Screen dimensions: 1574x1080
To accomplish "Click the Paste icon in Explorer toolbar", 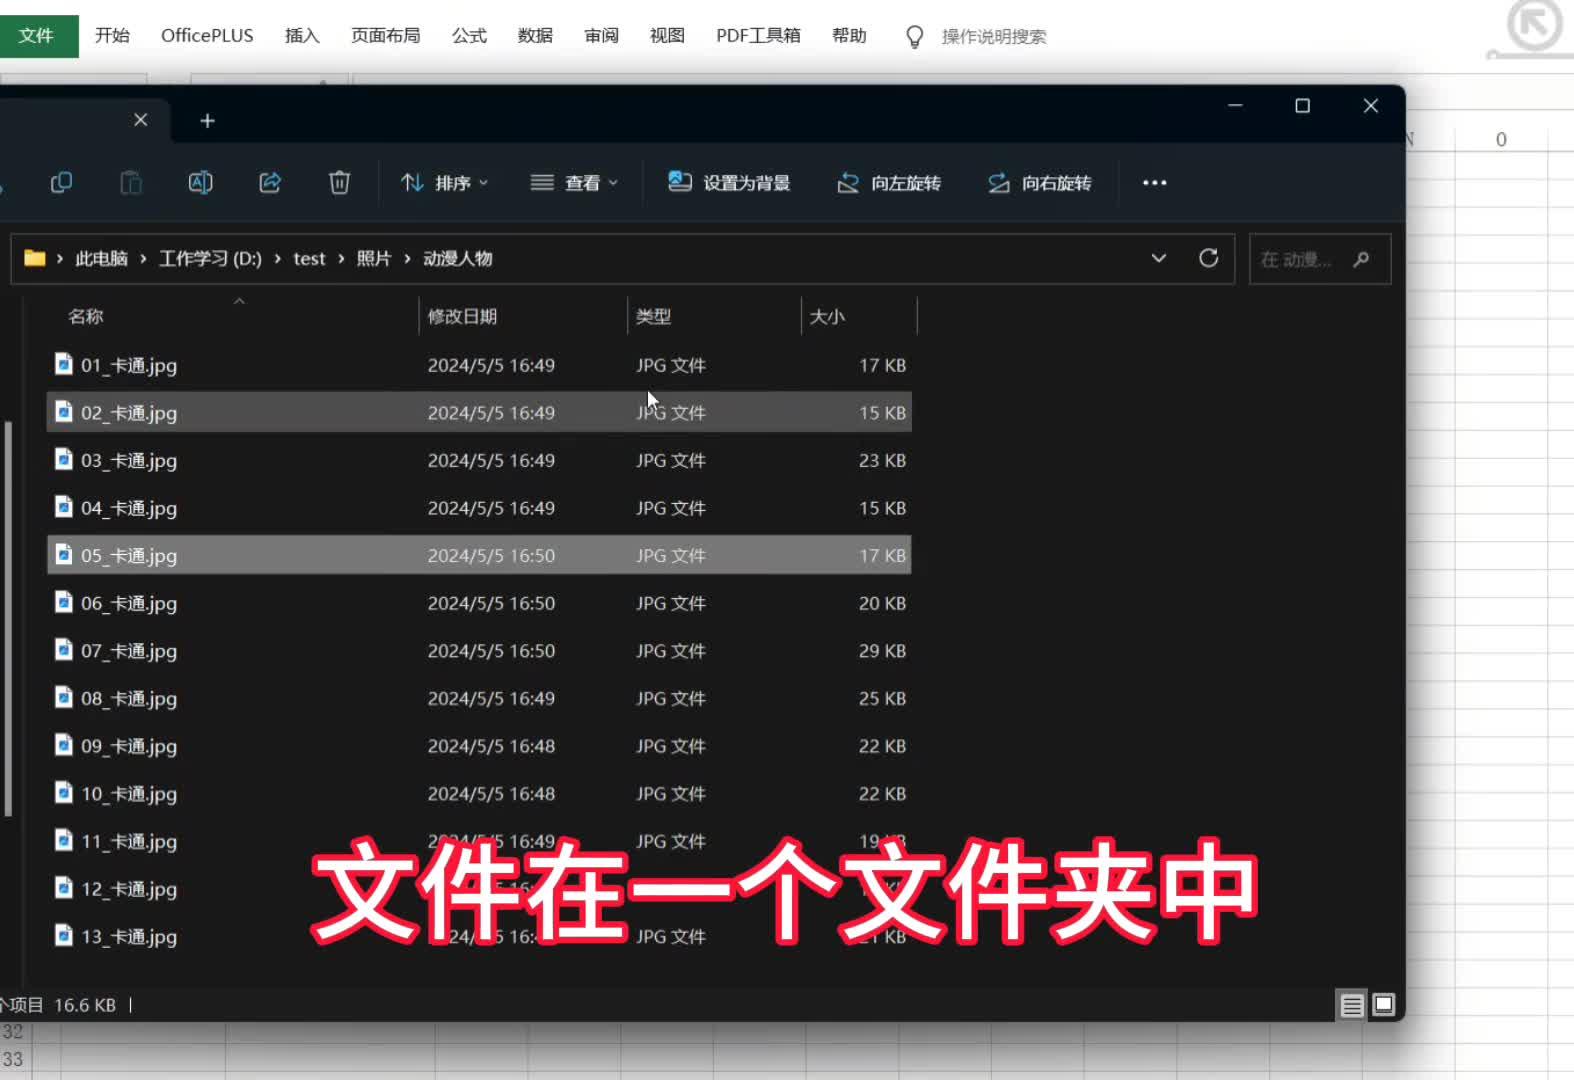I will 131,183.
